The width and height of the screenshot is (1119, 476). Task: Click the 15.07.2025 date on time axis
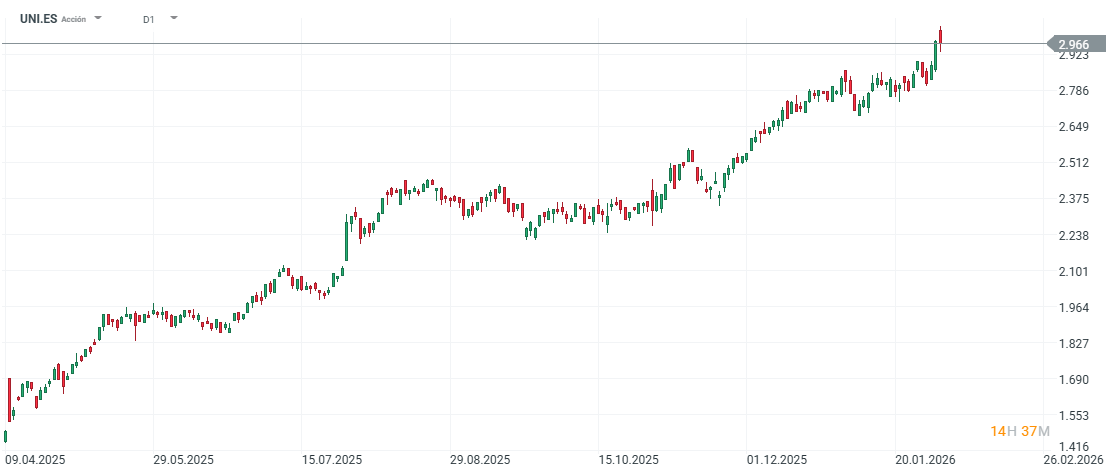coord(333,460)
